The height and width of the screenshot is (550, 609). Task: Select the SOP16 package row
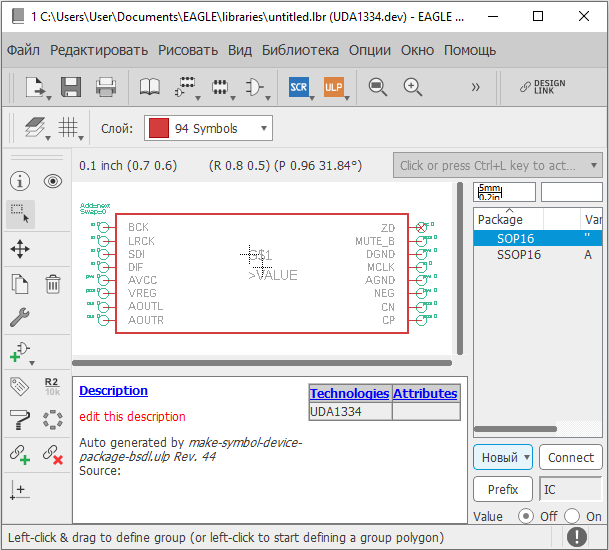pos(538,238)
